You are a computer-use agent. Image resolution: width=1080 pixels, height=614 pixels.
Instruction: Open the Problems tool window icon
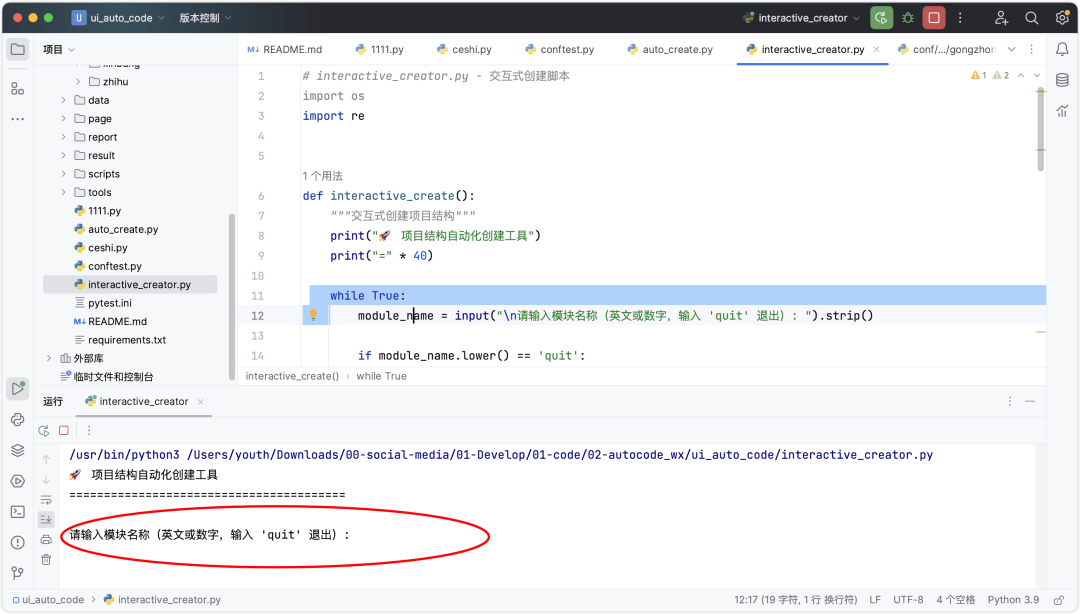[x=17, y=542]
